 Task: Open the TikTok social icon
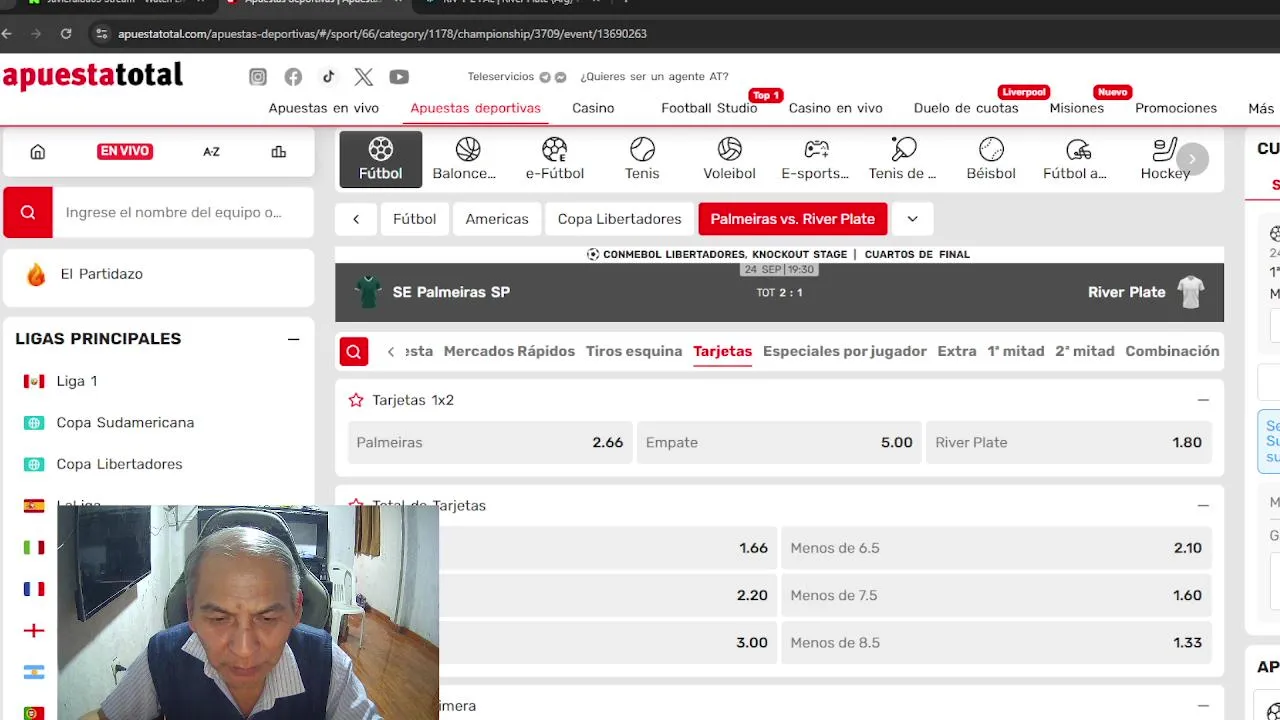point(328,77)
